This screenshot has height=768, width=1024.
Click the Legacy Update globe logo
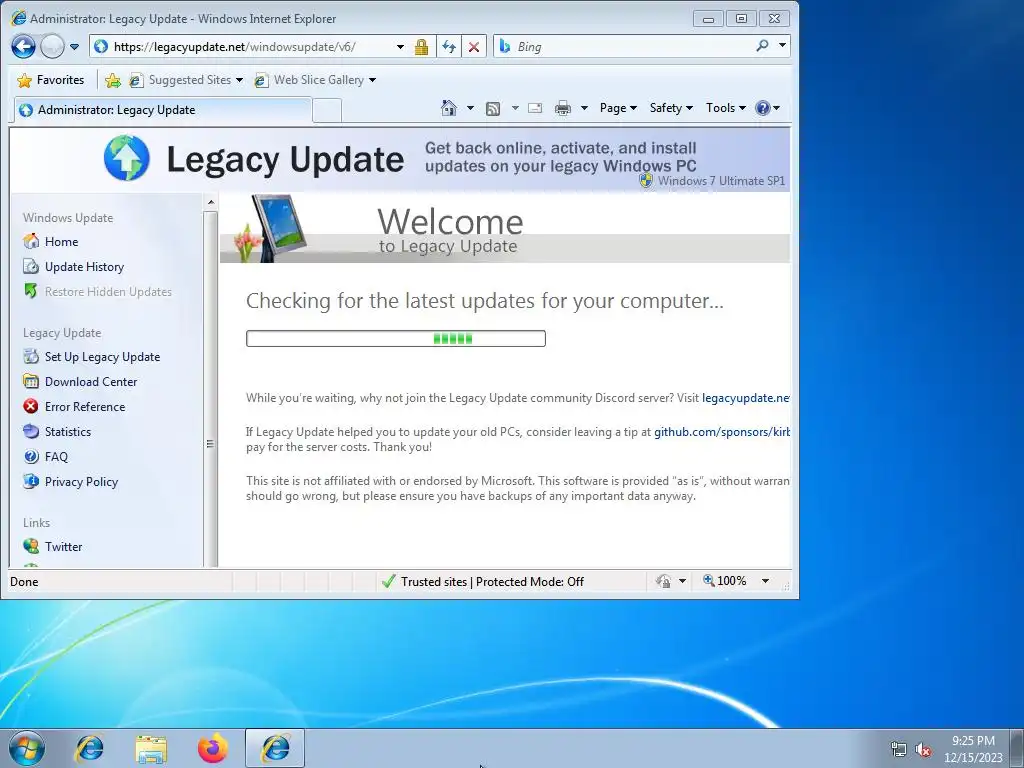127,158
